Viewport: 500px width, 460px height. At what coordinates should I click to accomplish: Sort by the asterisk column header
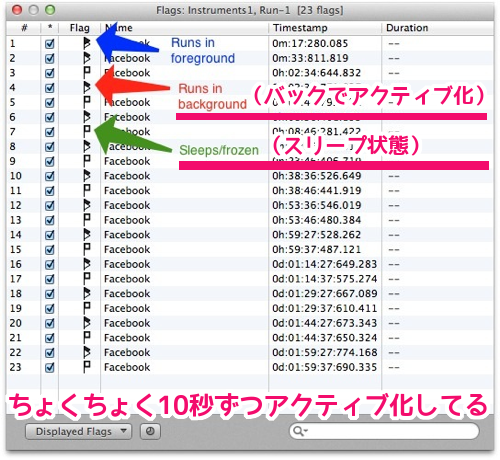[50, 28]
